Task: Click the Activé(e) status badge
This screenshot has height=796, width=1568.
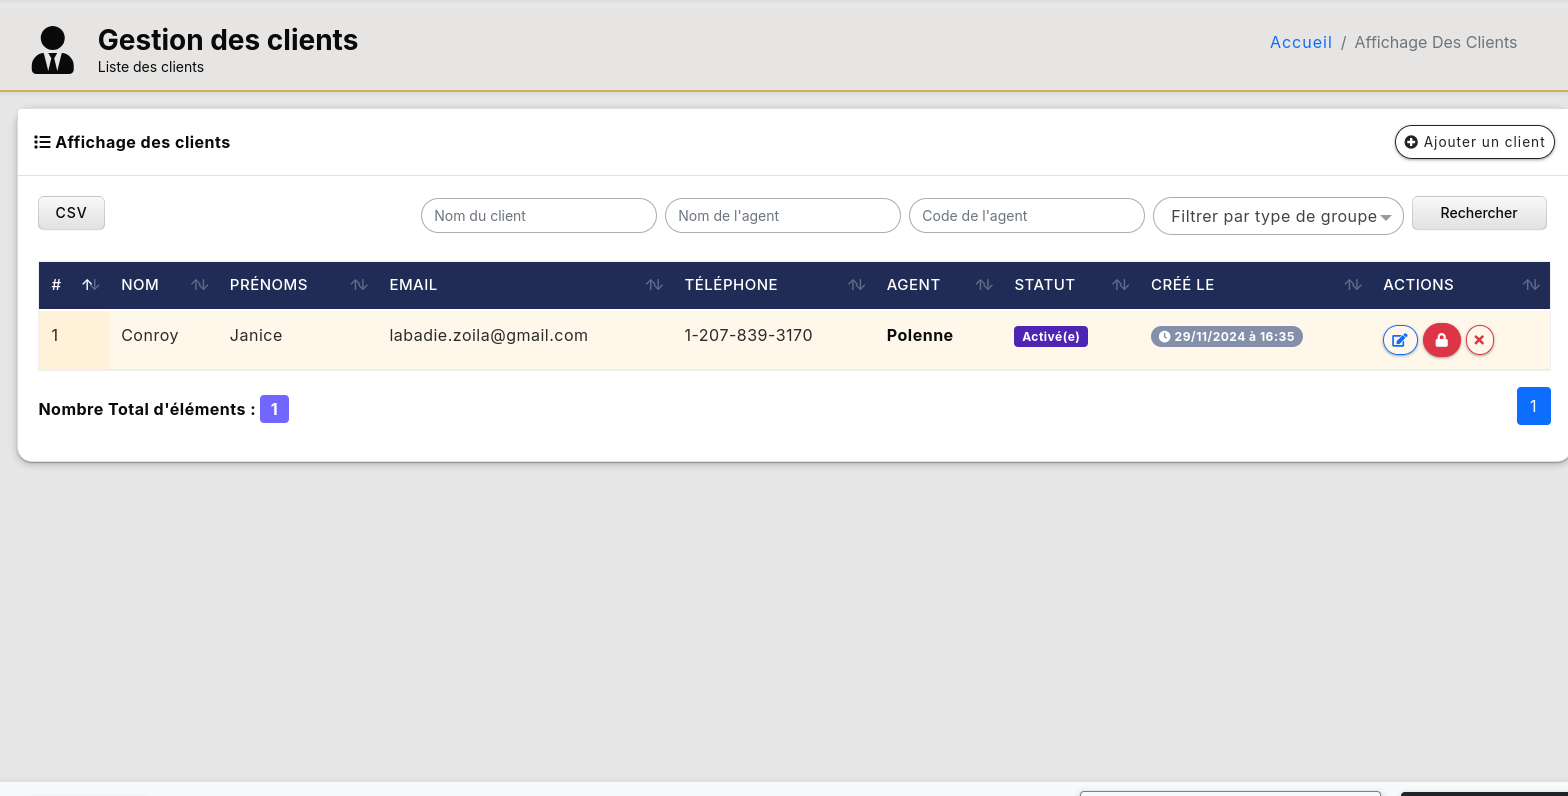Action: click(1050, 337)
